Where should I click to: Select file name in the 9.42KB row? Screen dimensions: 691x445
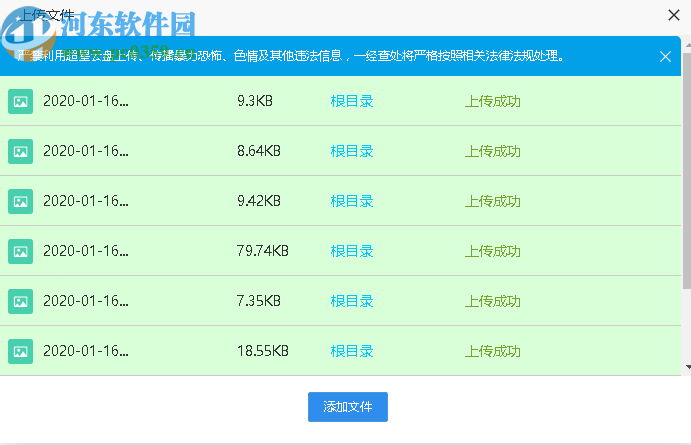tap(86, 201)
